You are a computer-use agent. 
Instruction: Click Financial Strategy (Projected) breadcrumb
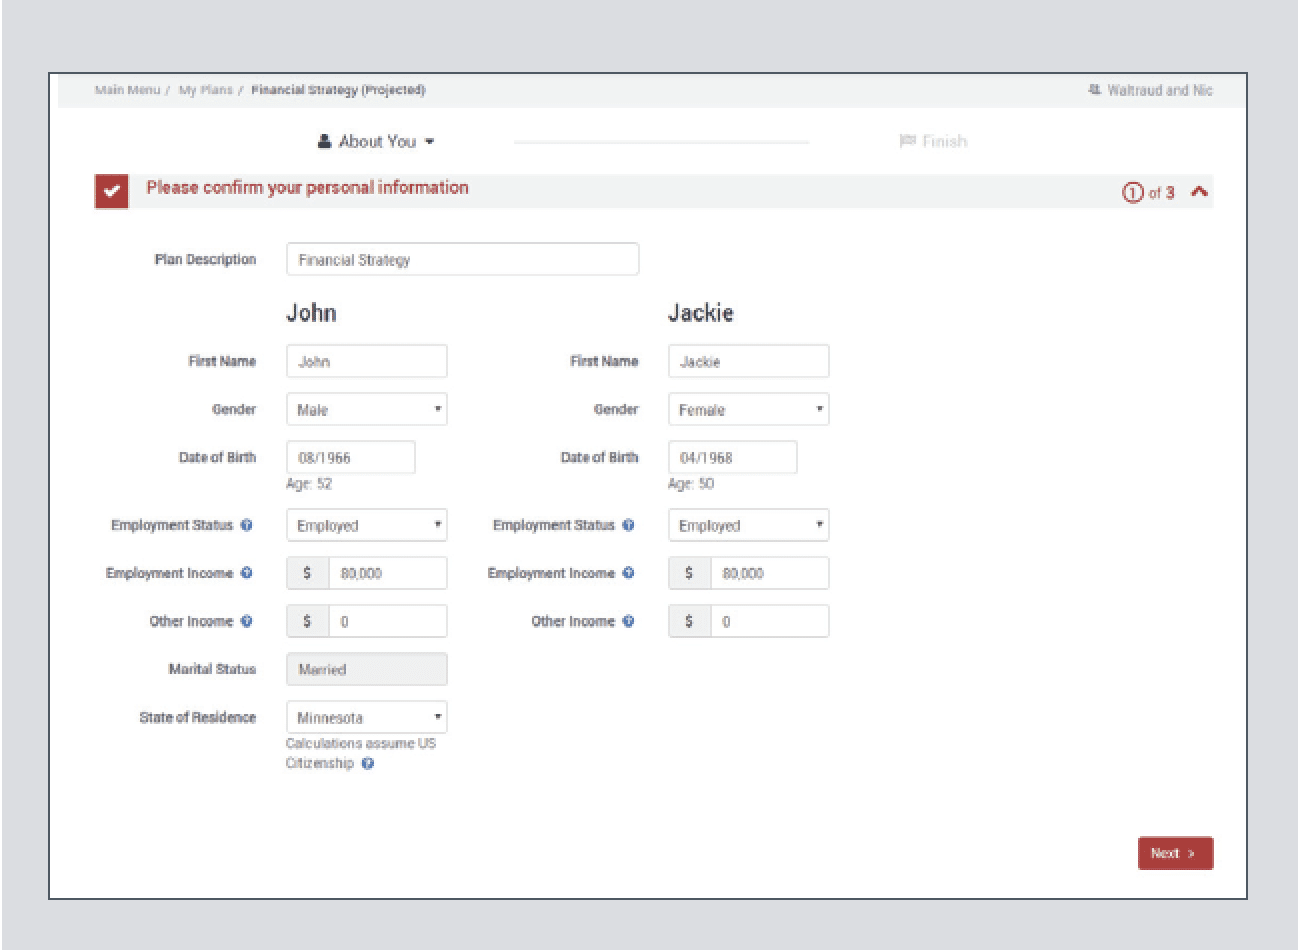338,90
